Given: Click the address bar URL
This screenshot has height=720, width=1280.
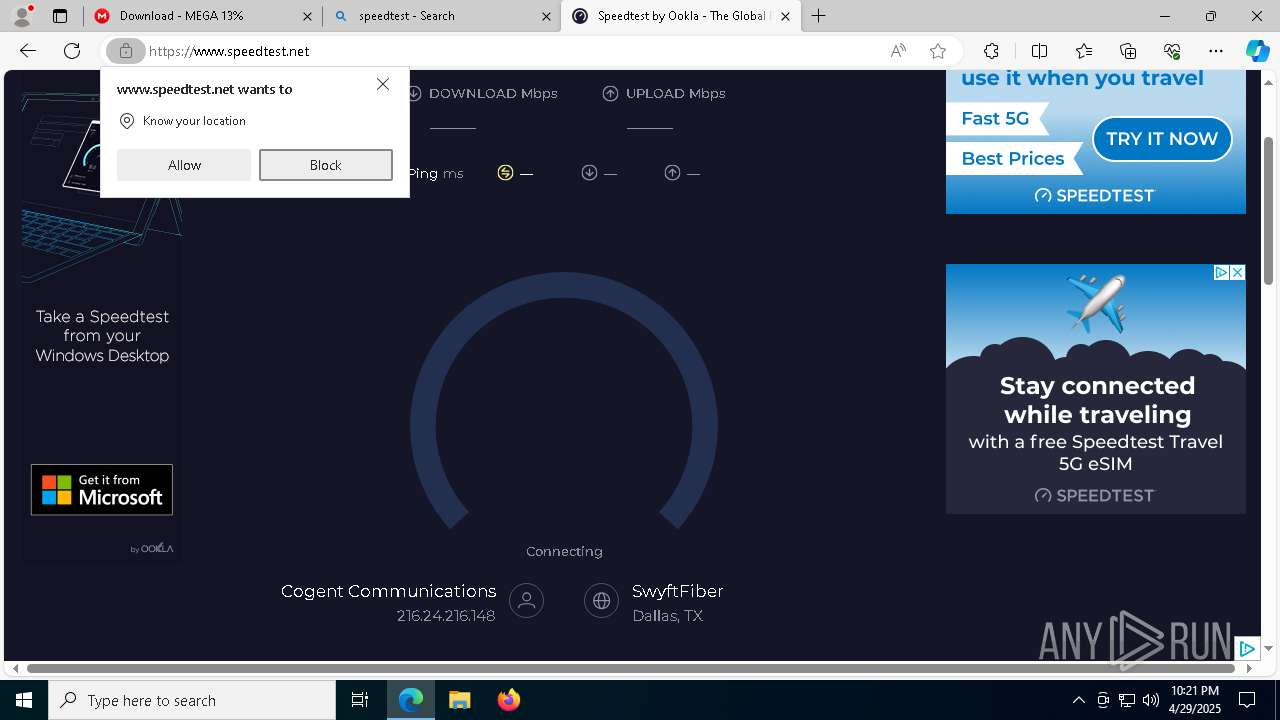Looking at the screenshot, I should (229, 51).
